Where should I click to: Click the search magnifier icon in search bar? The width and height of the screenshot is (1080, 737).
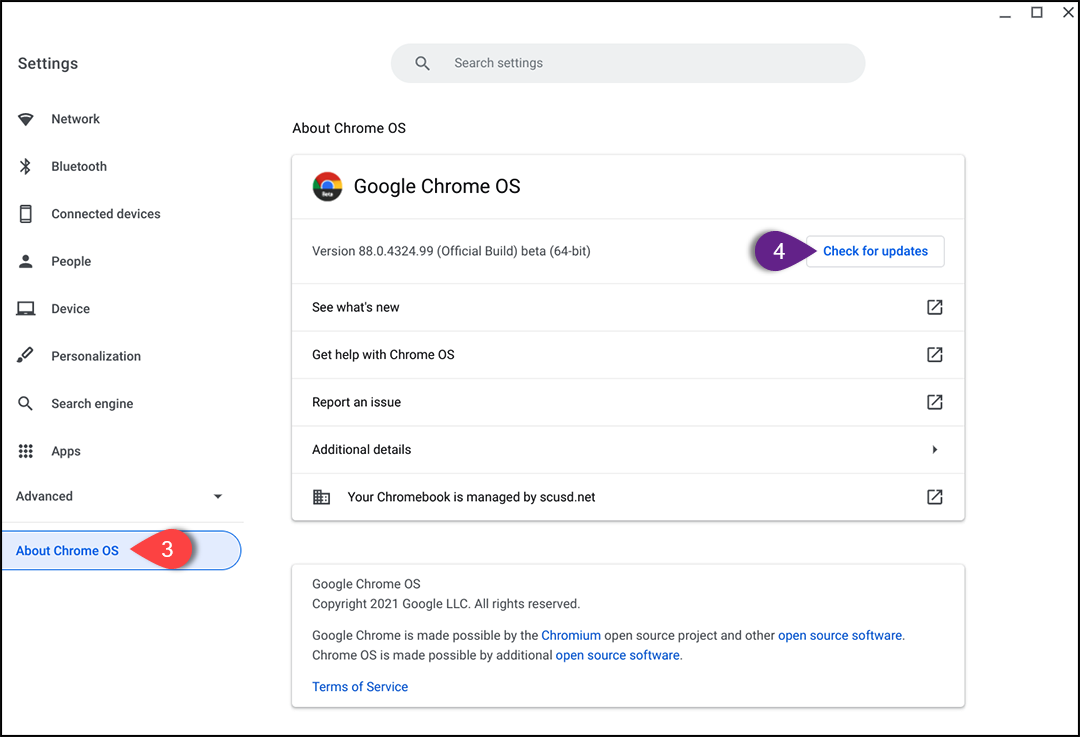coord(422,63)
